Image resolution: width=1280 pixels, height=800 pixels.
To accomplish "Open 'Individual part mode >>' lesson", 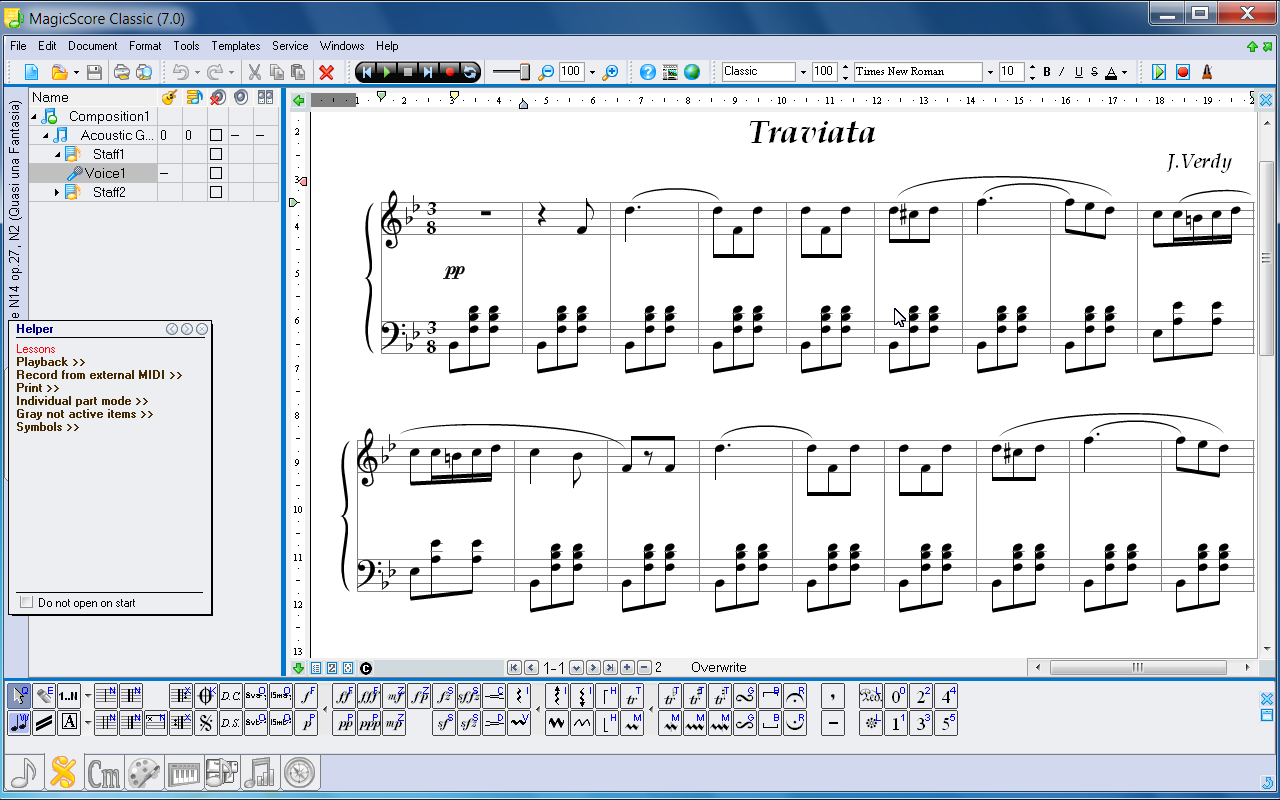I will [x=82, y=401].
